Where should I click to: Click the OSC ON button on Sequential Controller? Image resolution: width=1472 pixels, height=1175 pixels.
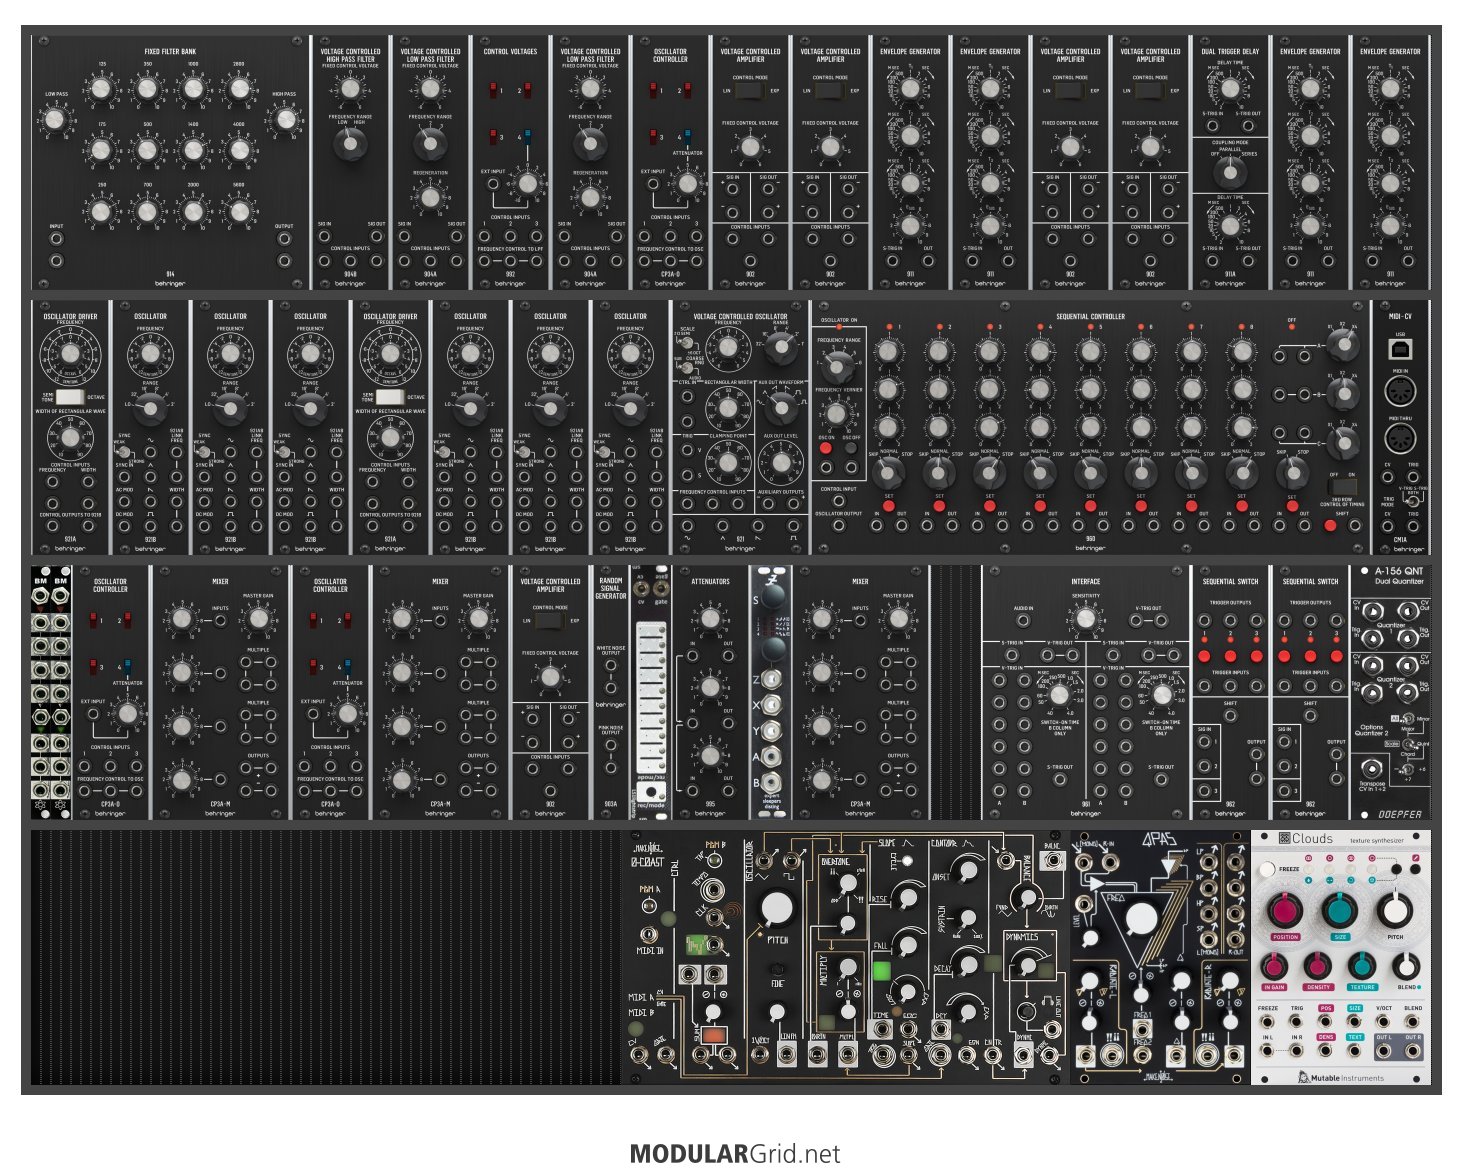(x=826, y=449)
